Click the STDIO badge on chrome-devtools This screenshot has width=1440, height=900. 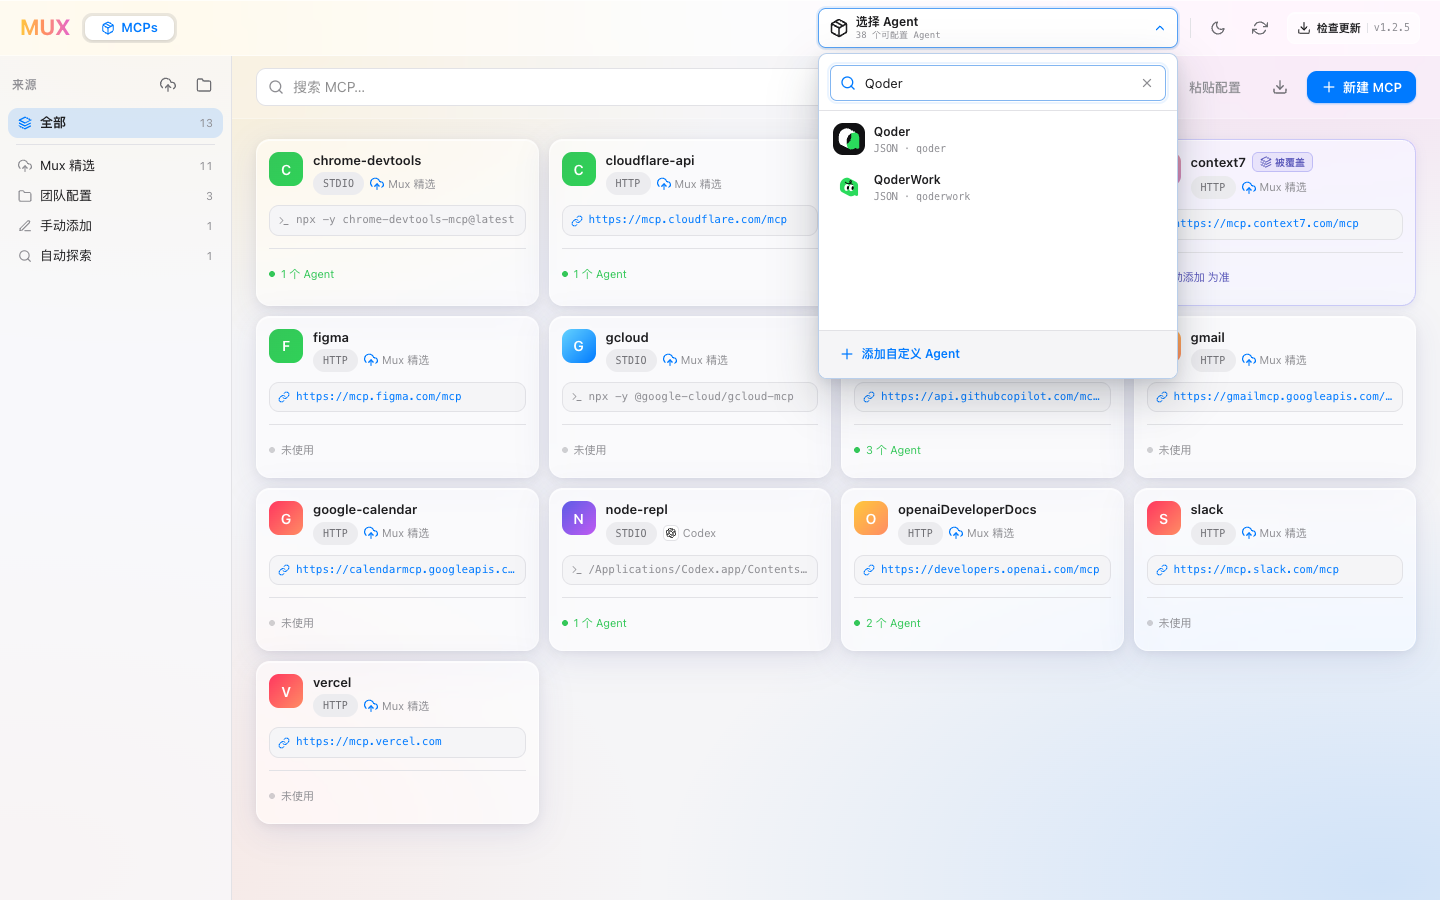338,184
